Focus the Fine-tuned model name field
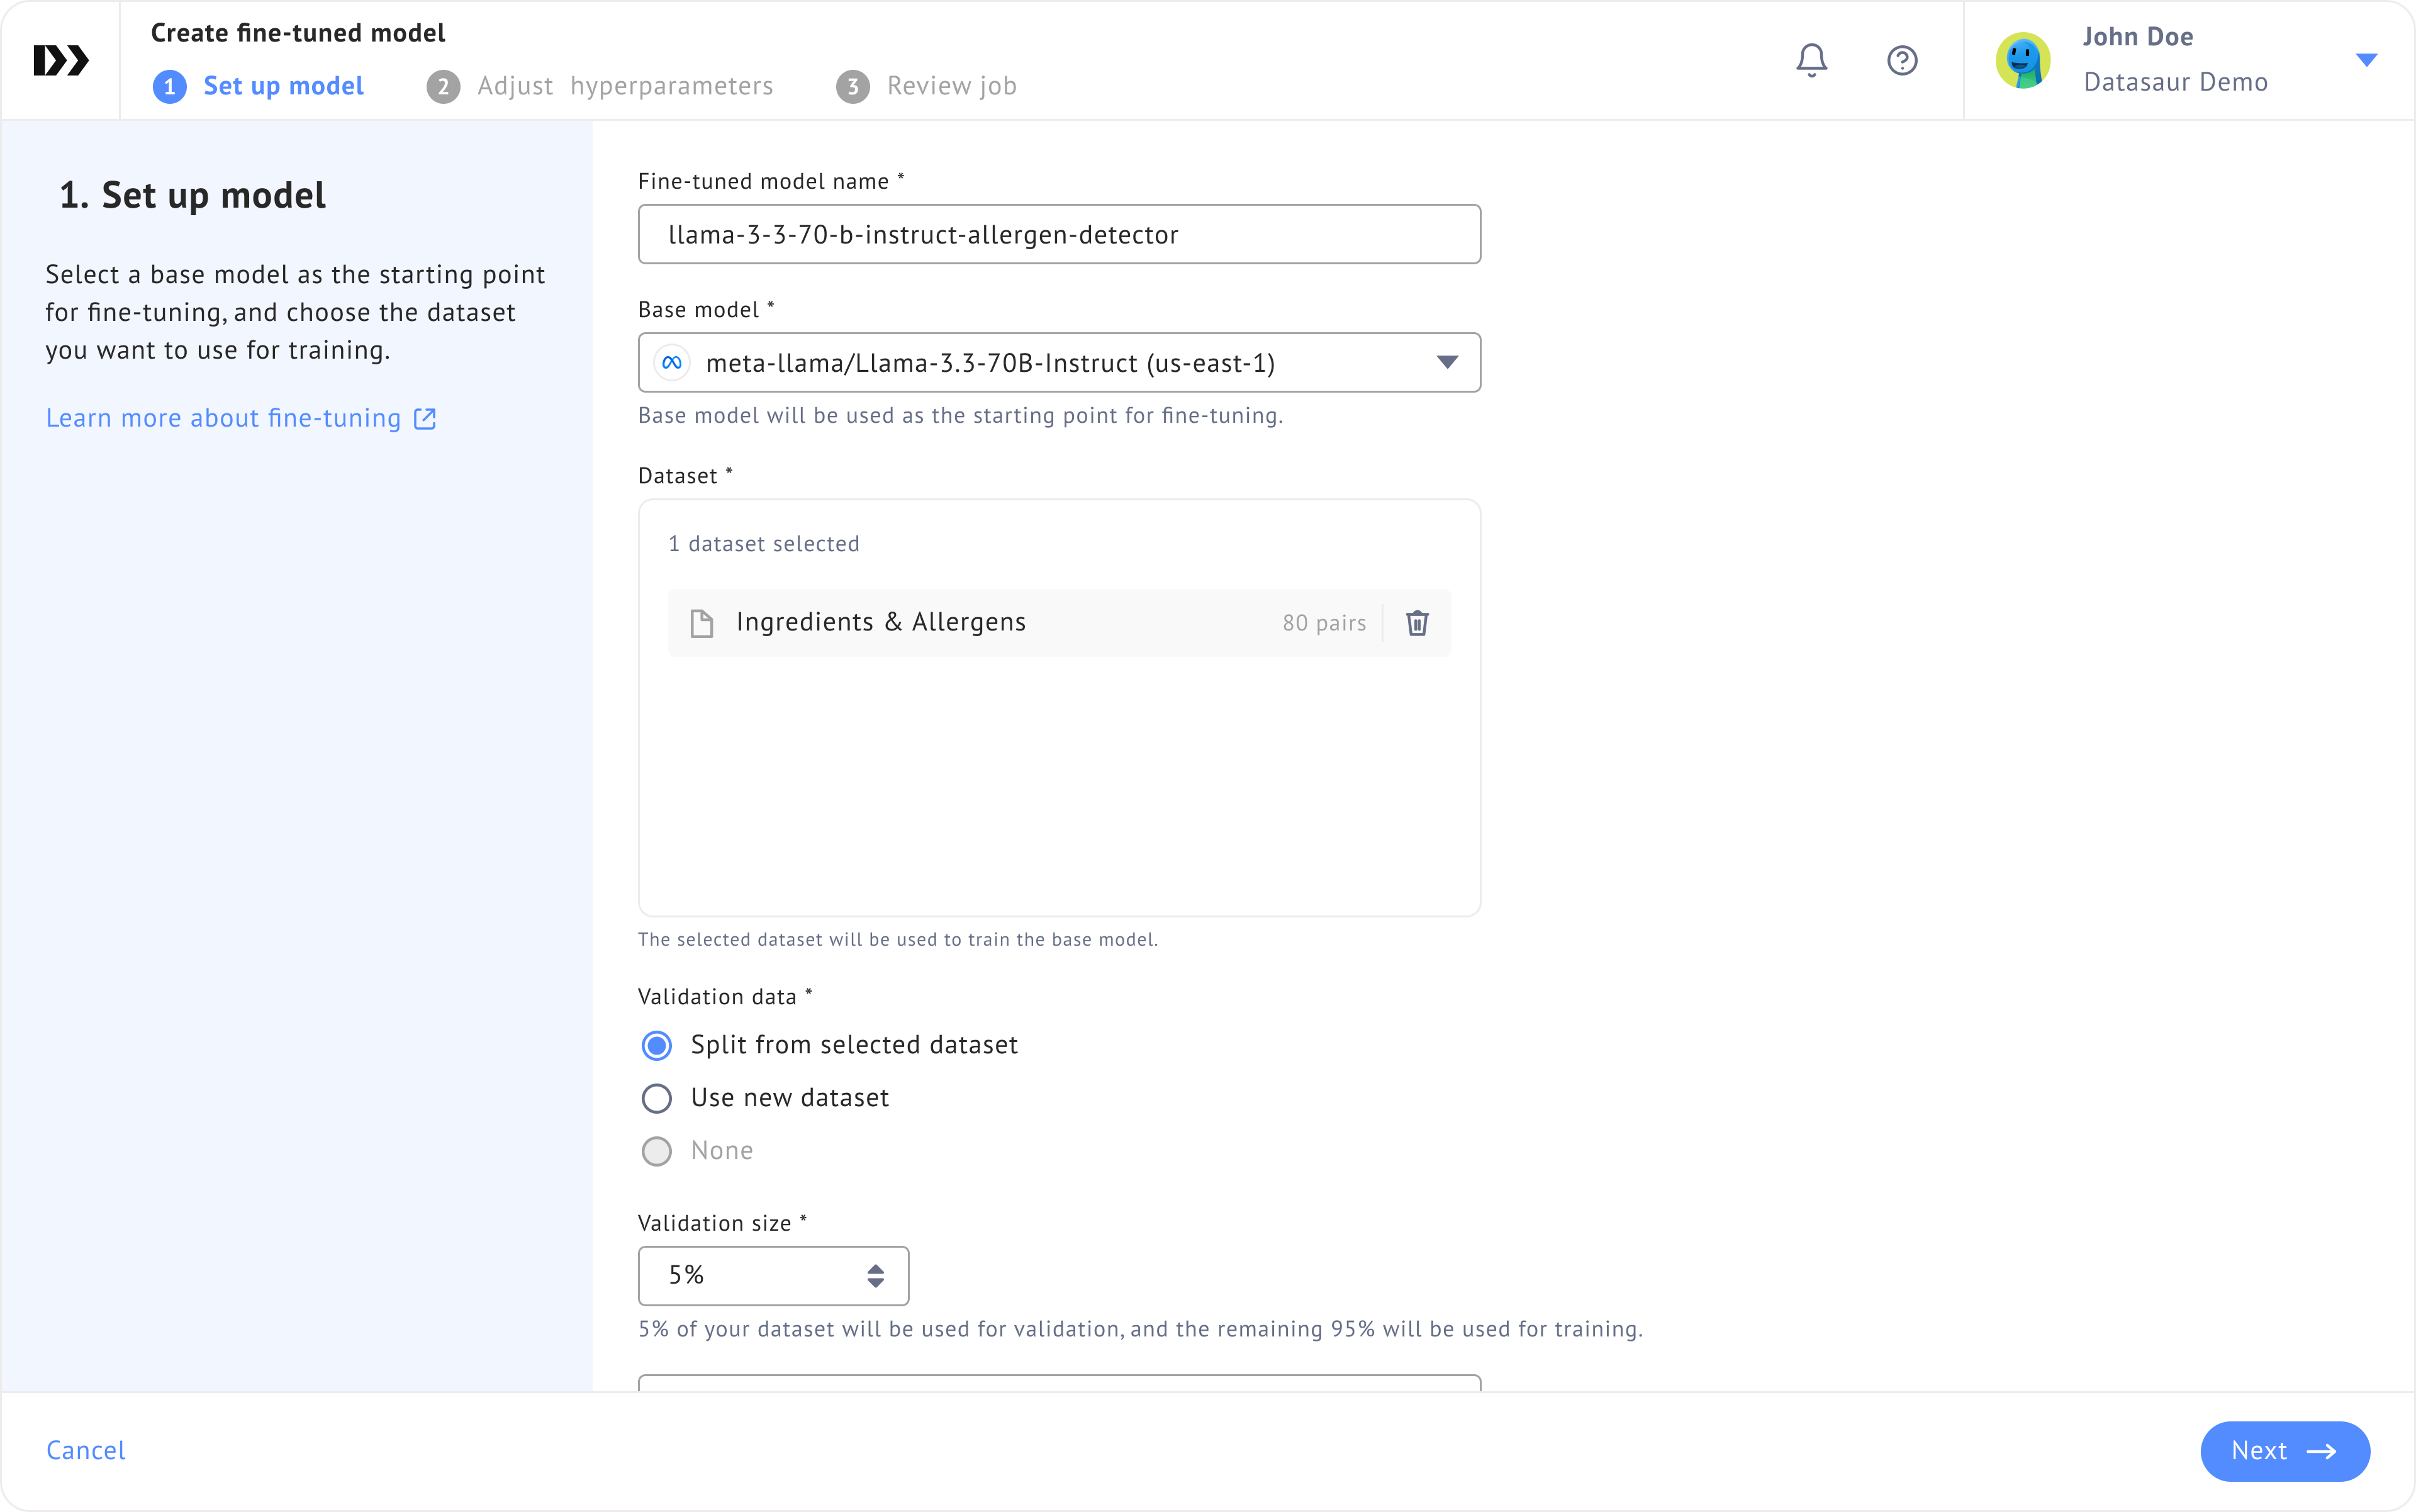This screenshot has height=1512, width=2416. [x=1058, y=235]
